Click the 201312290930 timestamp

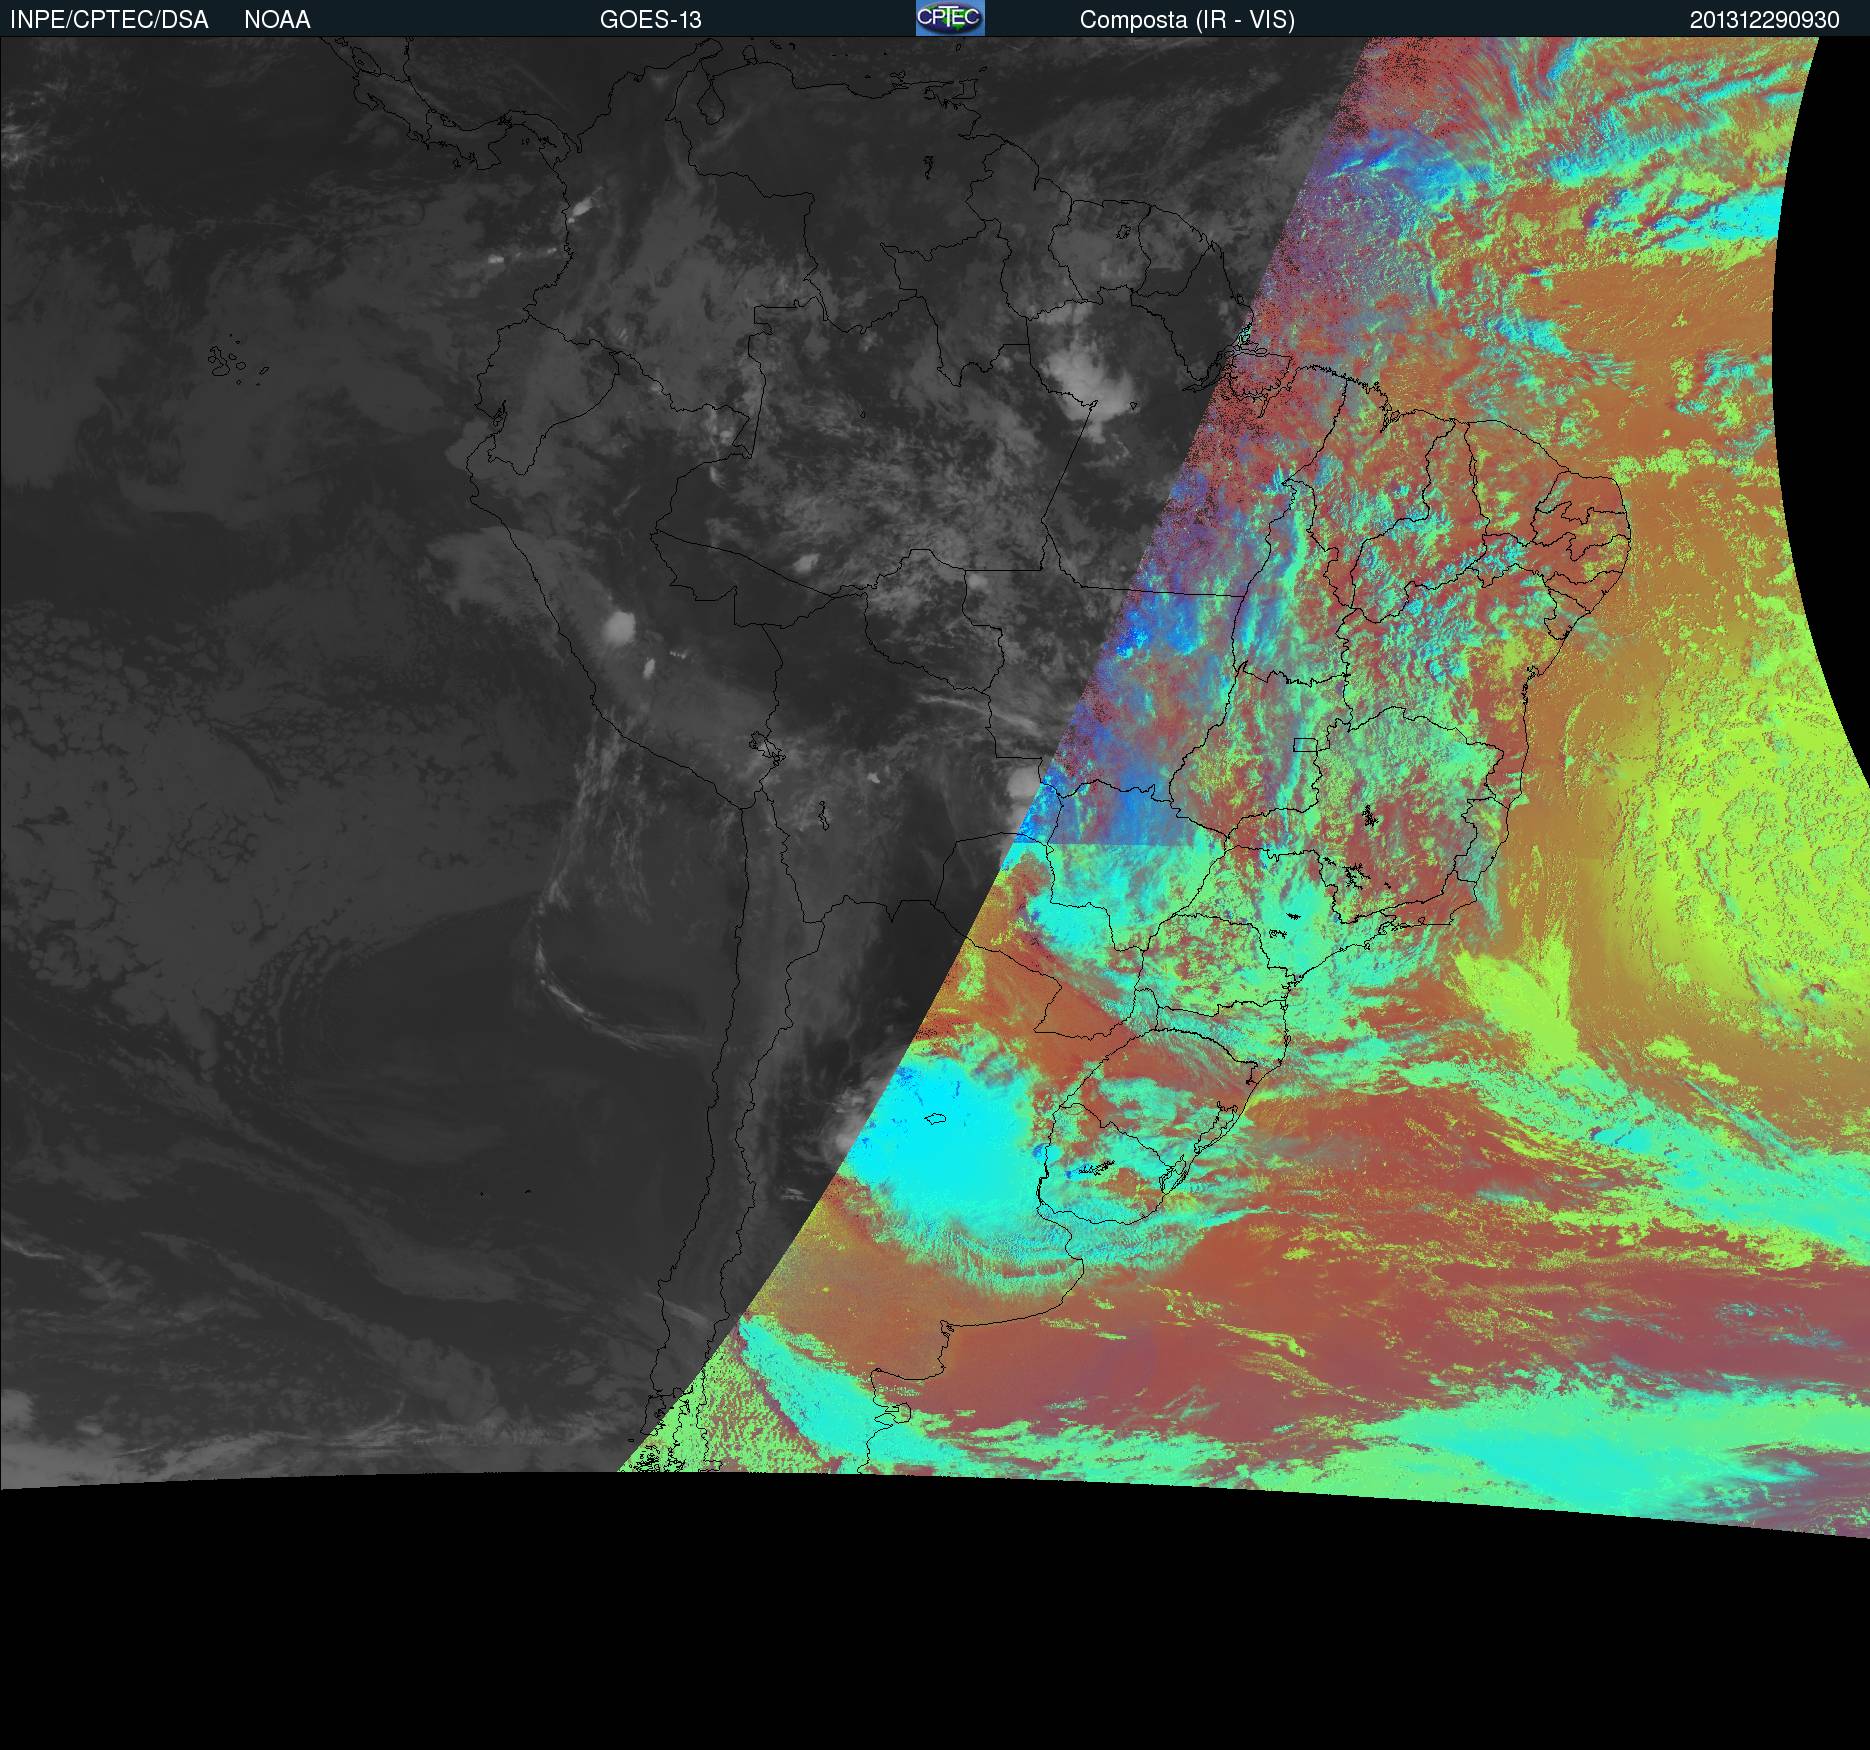1764,20
